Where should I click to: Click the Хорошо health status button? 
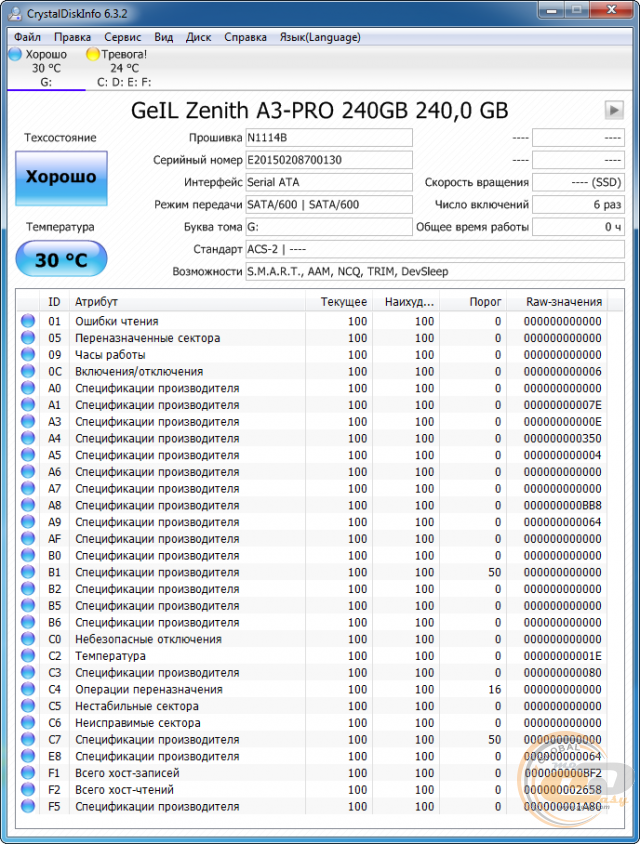61,178
